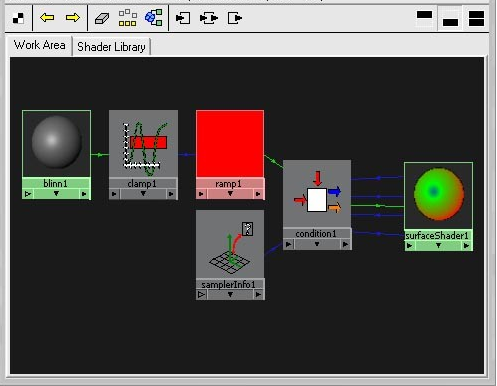
Task: Click the rearrange graph icon
Action: pyautogui.click(x=128, y=18)
